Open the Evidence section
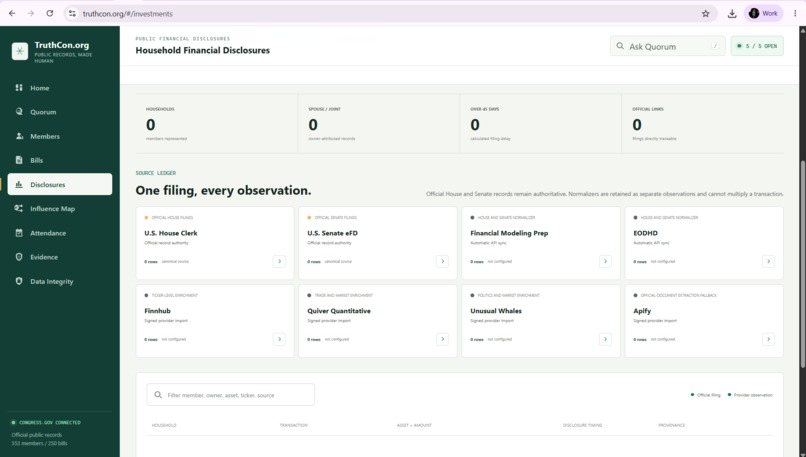This screenshot has width=806, height=457. (60, 257)
